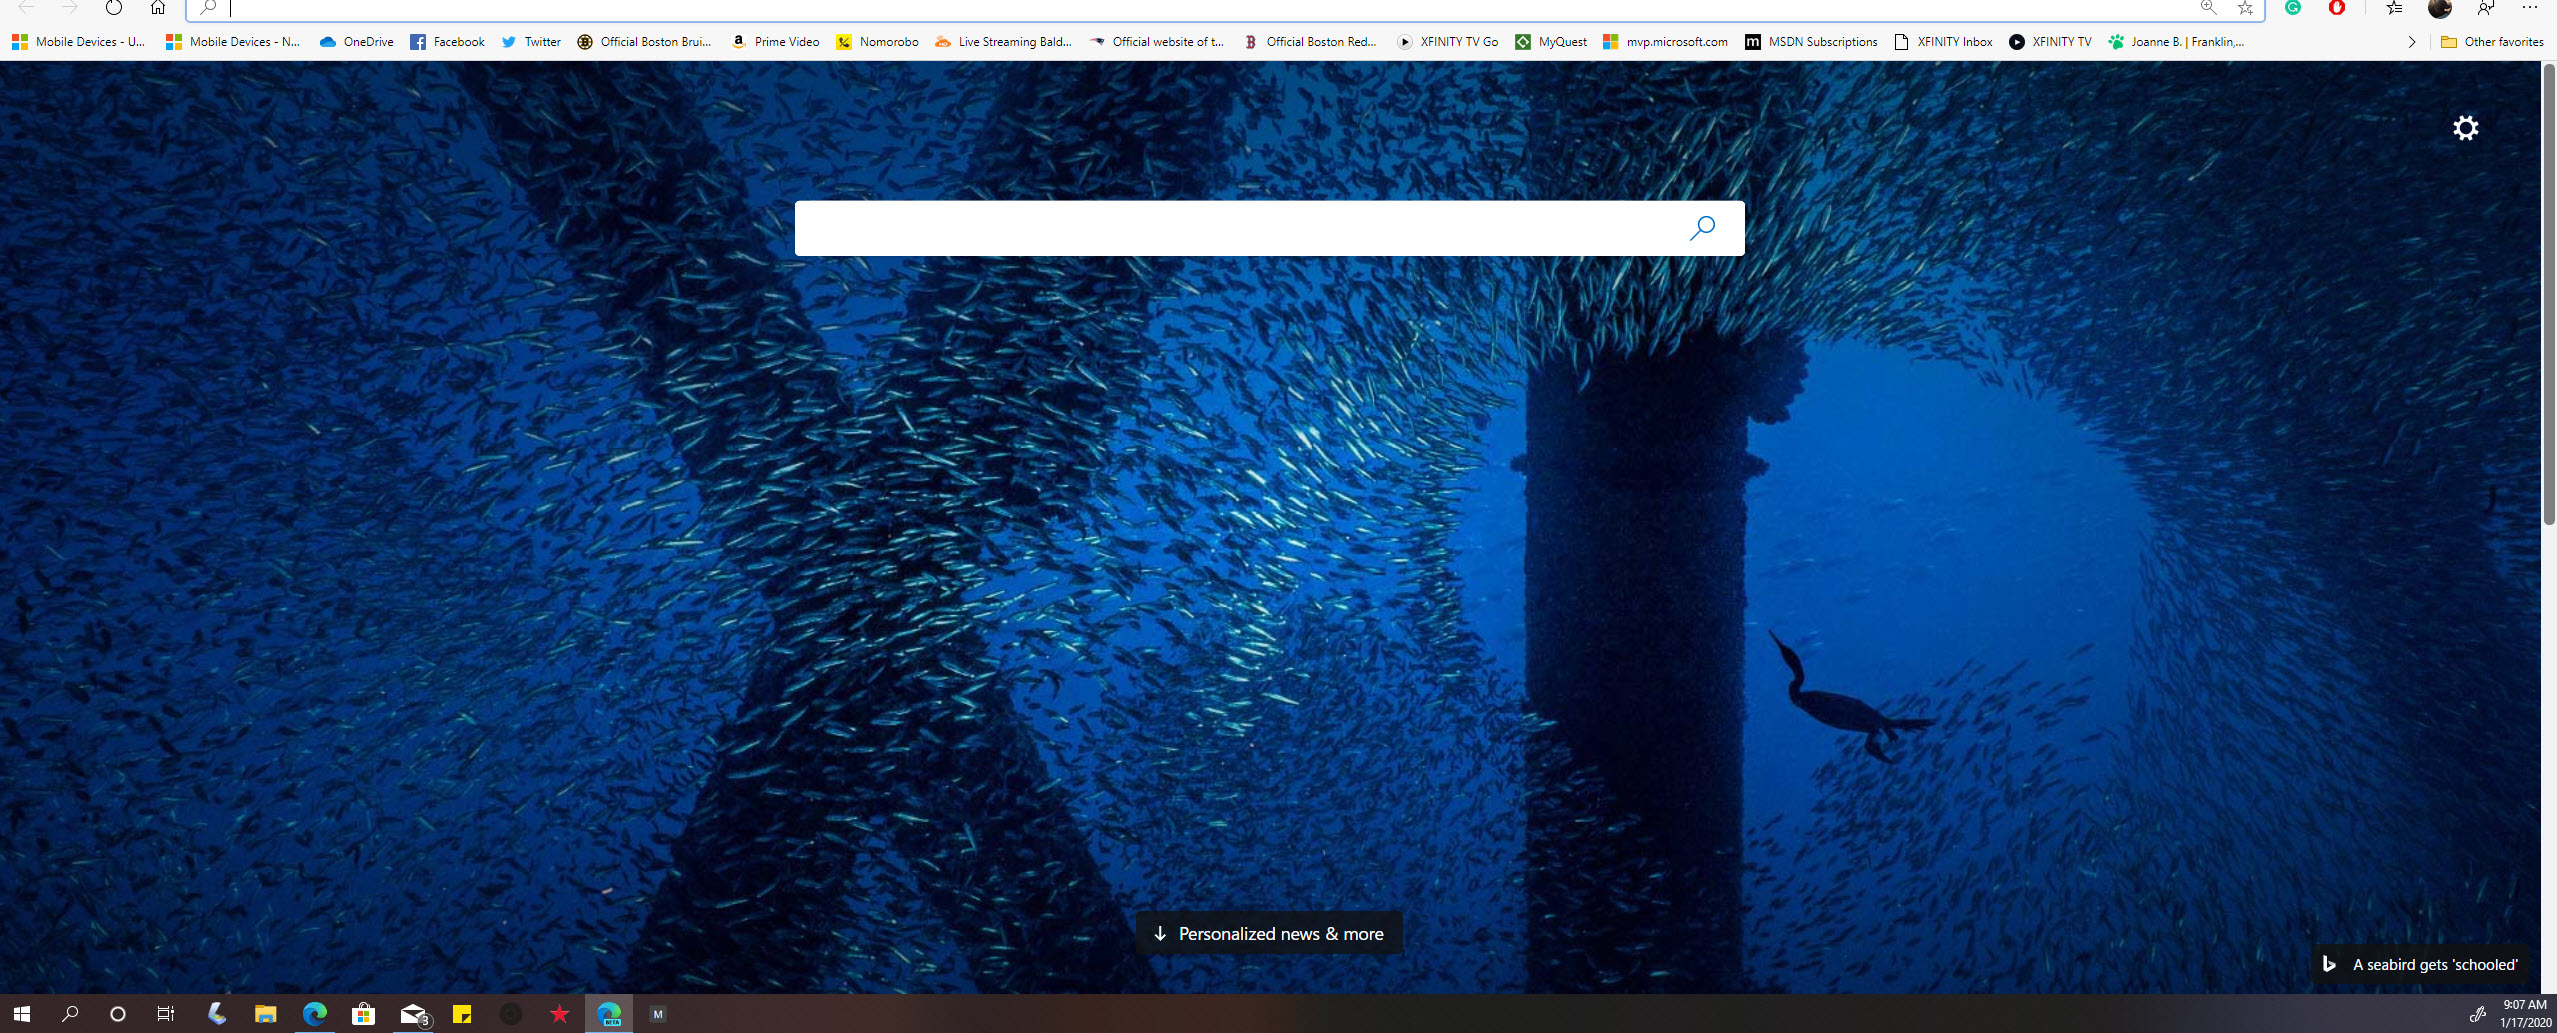Image resolution: width=2557 pixels, height=1033 pixels.
Task: Open the Grammarly extension
Action: (x=2293, y=8)
